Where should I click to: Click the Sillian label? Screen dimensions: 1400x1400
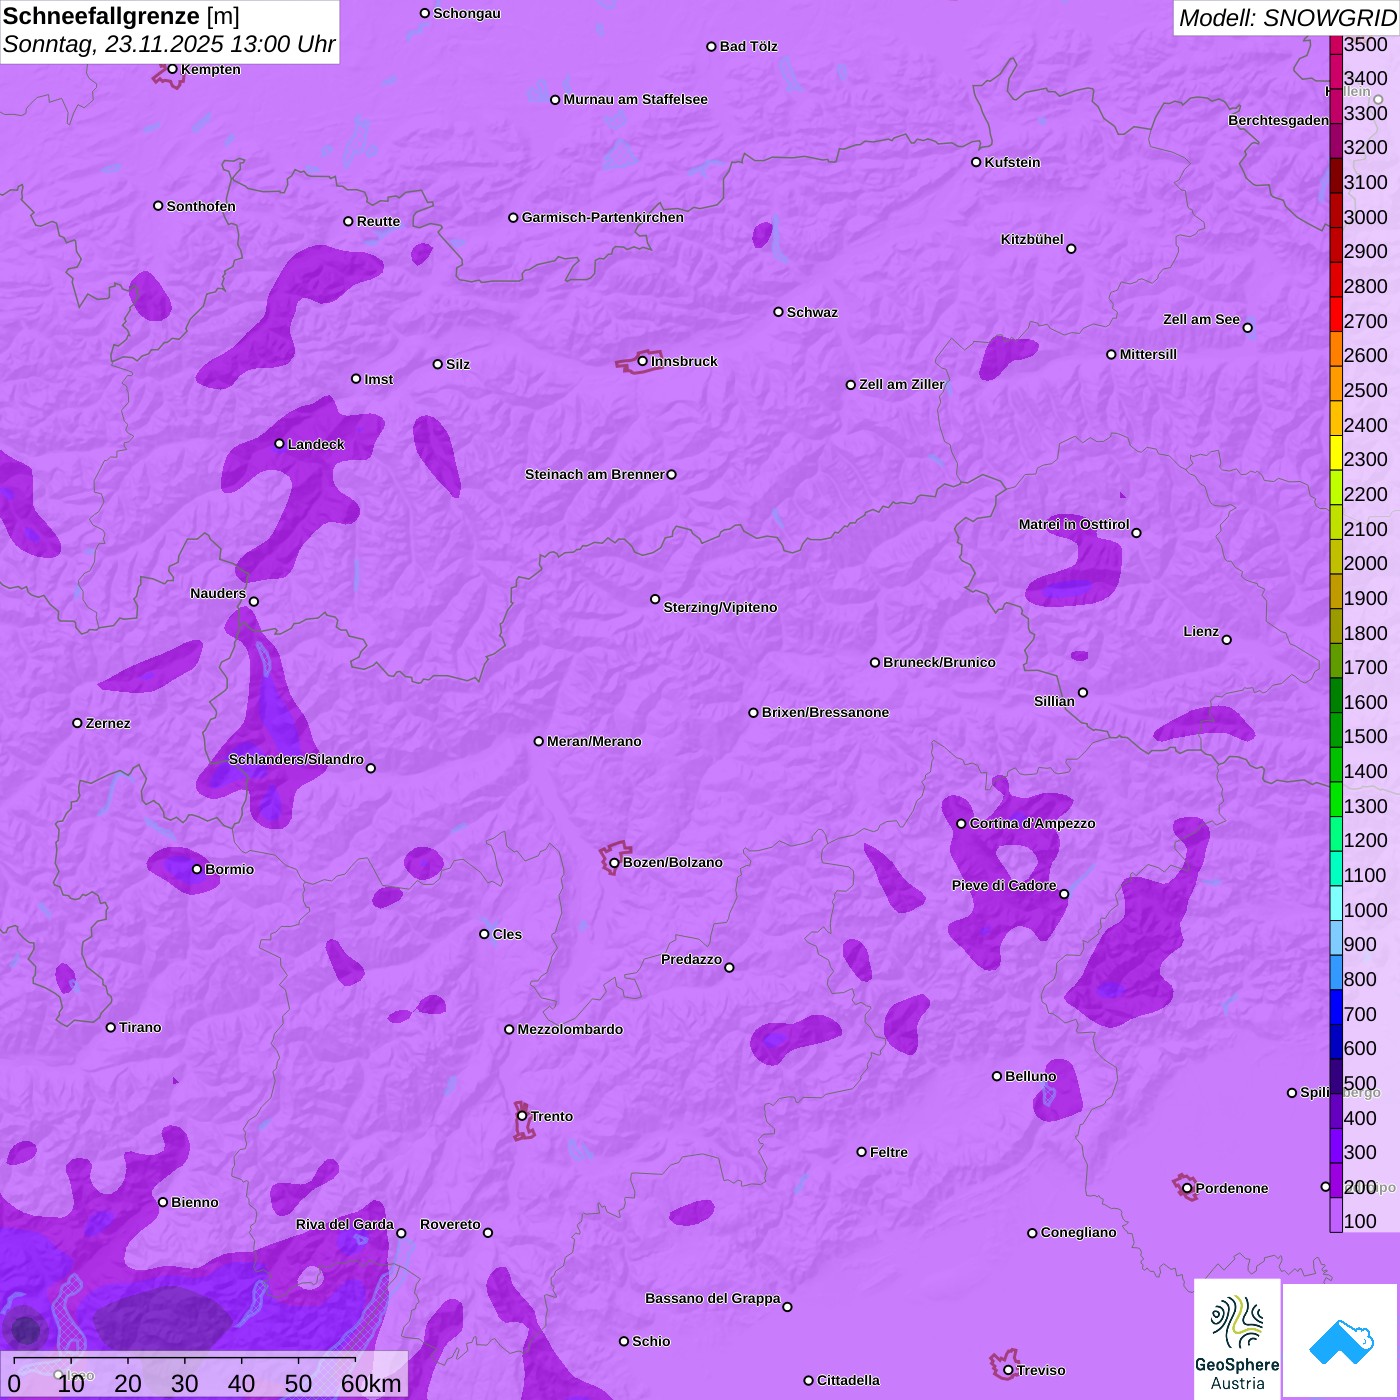[1054, 701]
